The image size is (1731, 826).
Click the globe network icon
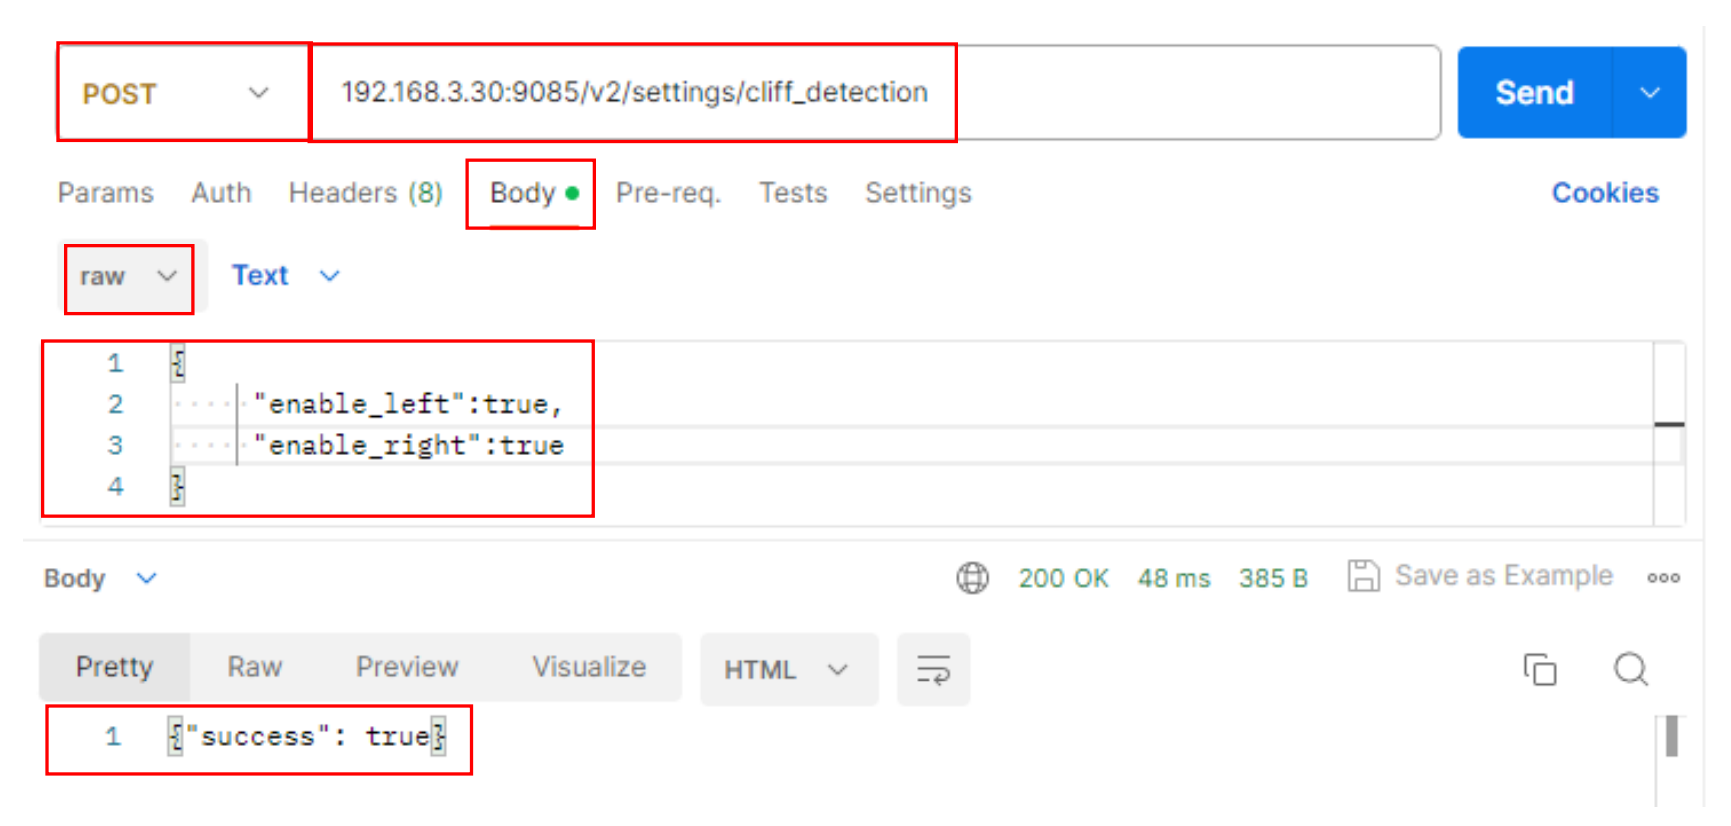click(972, 578)
